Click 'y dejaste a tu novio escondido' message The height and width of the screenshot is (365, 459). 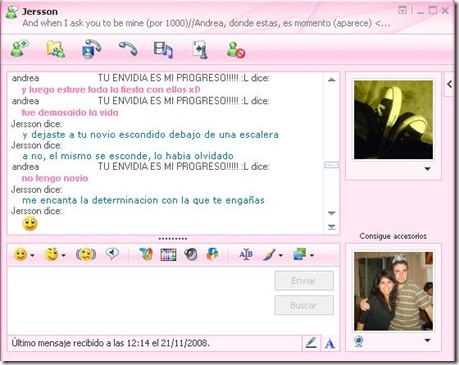[x=150, y=135]
